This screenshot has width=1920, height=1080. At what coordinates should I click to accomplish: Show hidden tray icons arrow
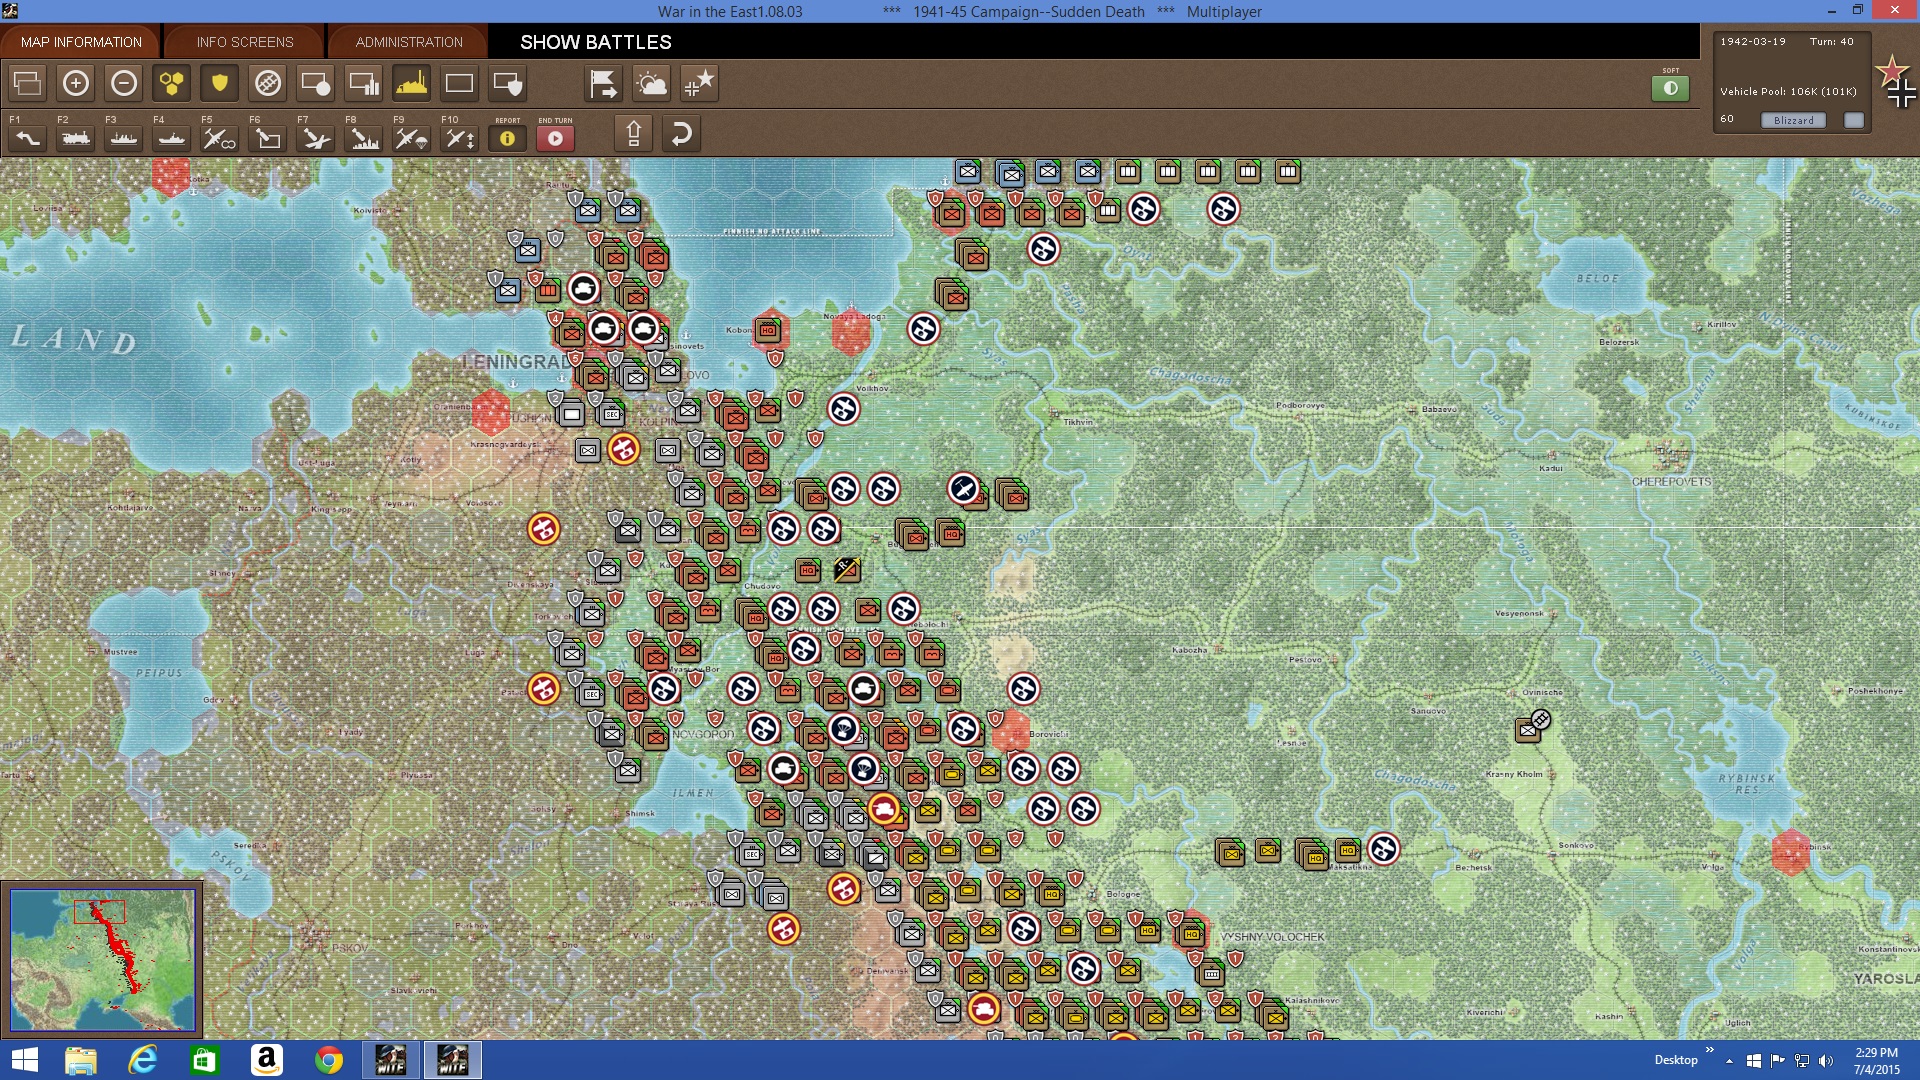tap(1729, 1061)
